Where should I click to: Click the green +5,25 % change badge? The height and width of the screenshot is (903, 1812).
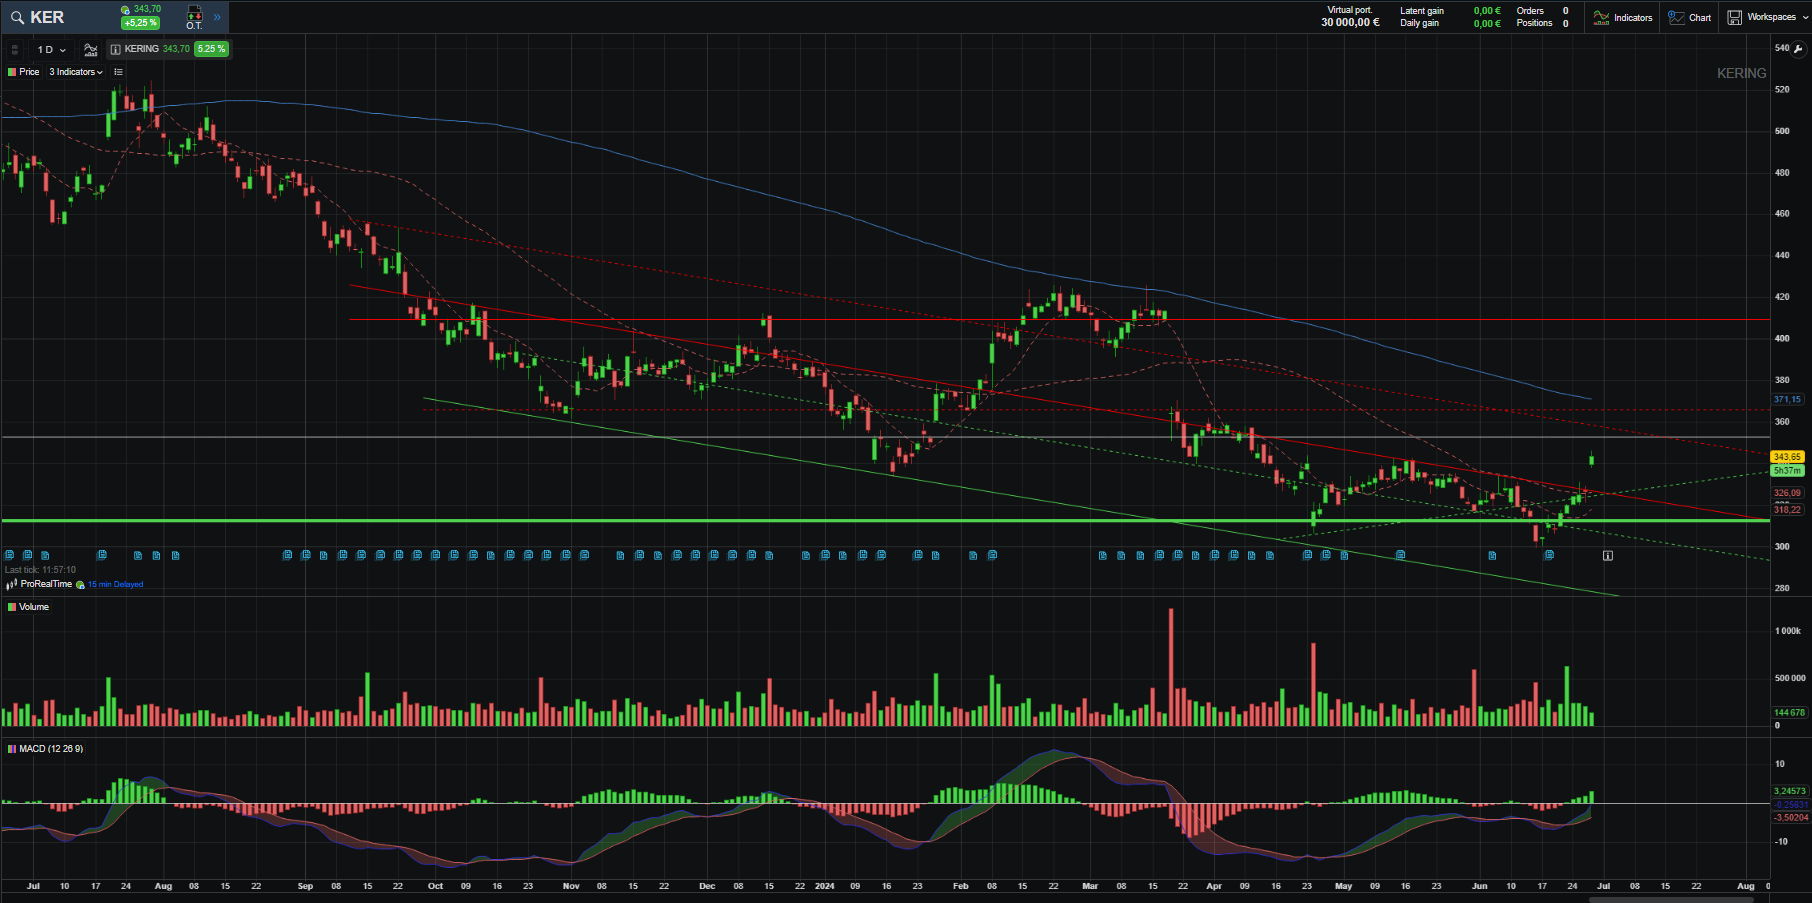click(x=140, y=23)
